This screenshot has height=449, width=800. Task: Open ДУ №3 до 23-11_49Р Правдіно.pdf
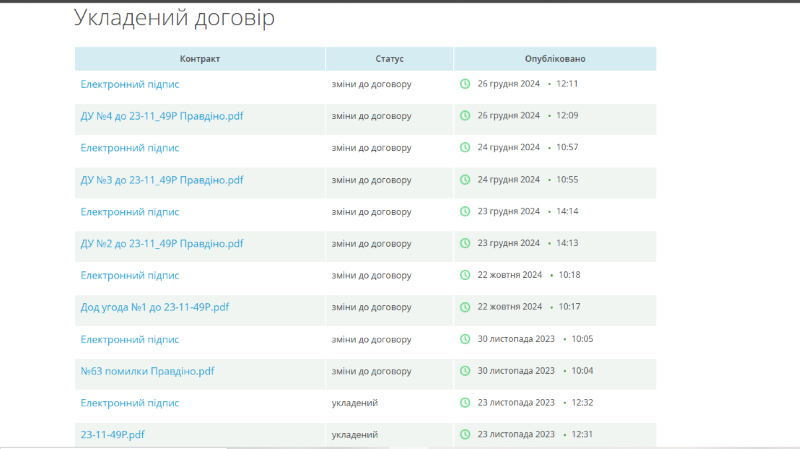pyautogui.click(x=162, y=180)
